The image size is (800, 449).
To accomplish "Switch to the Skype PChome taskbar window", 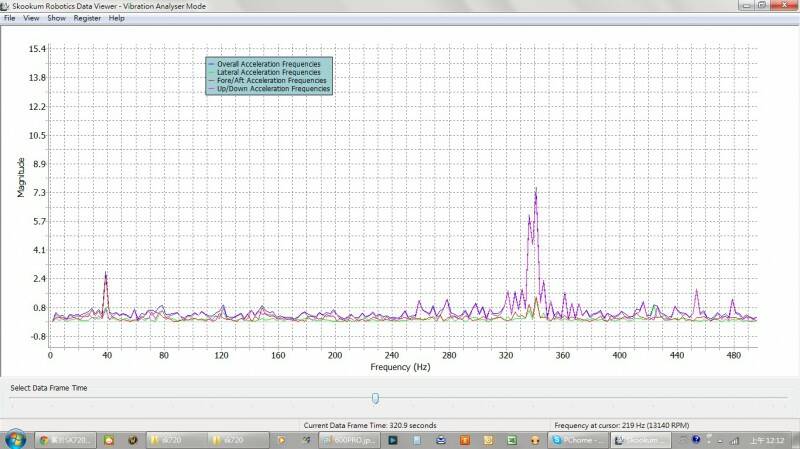I will 578,440.
